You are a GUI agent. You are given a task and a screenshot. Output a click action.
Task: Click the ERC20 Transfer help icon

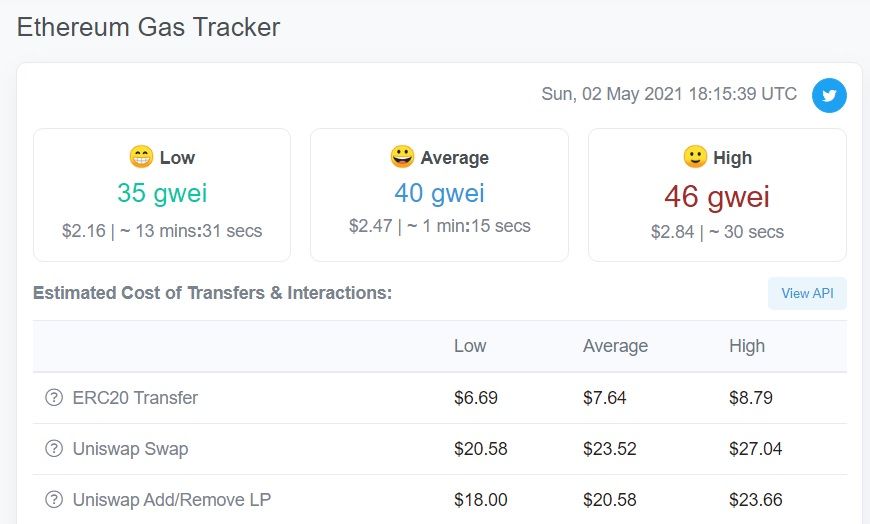tap(54, 397)
